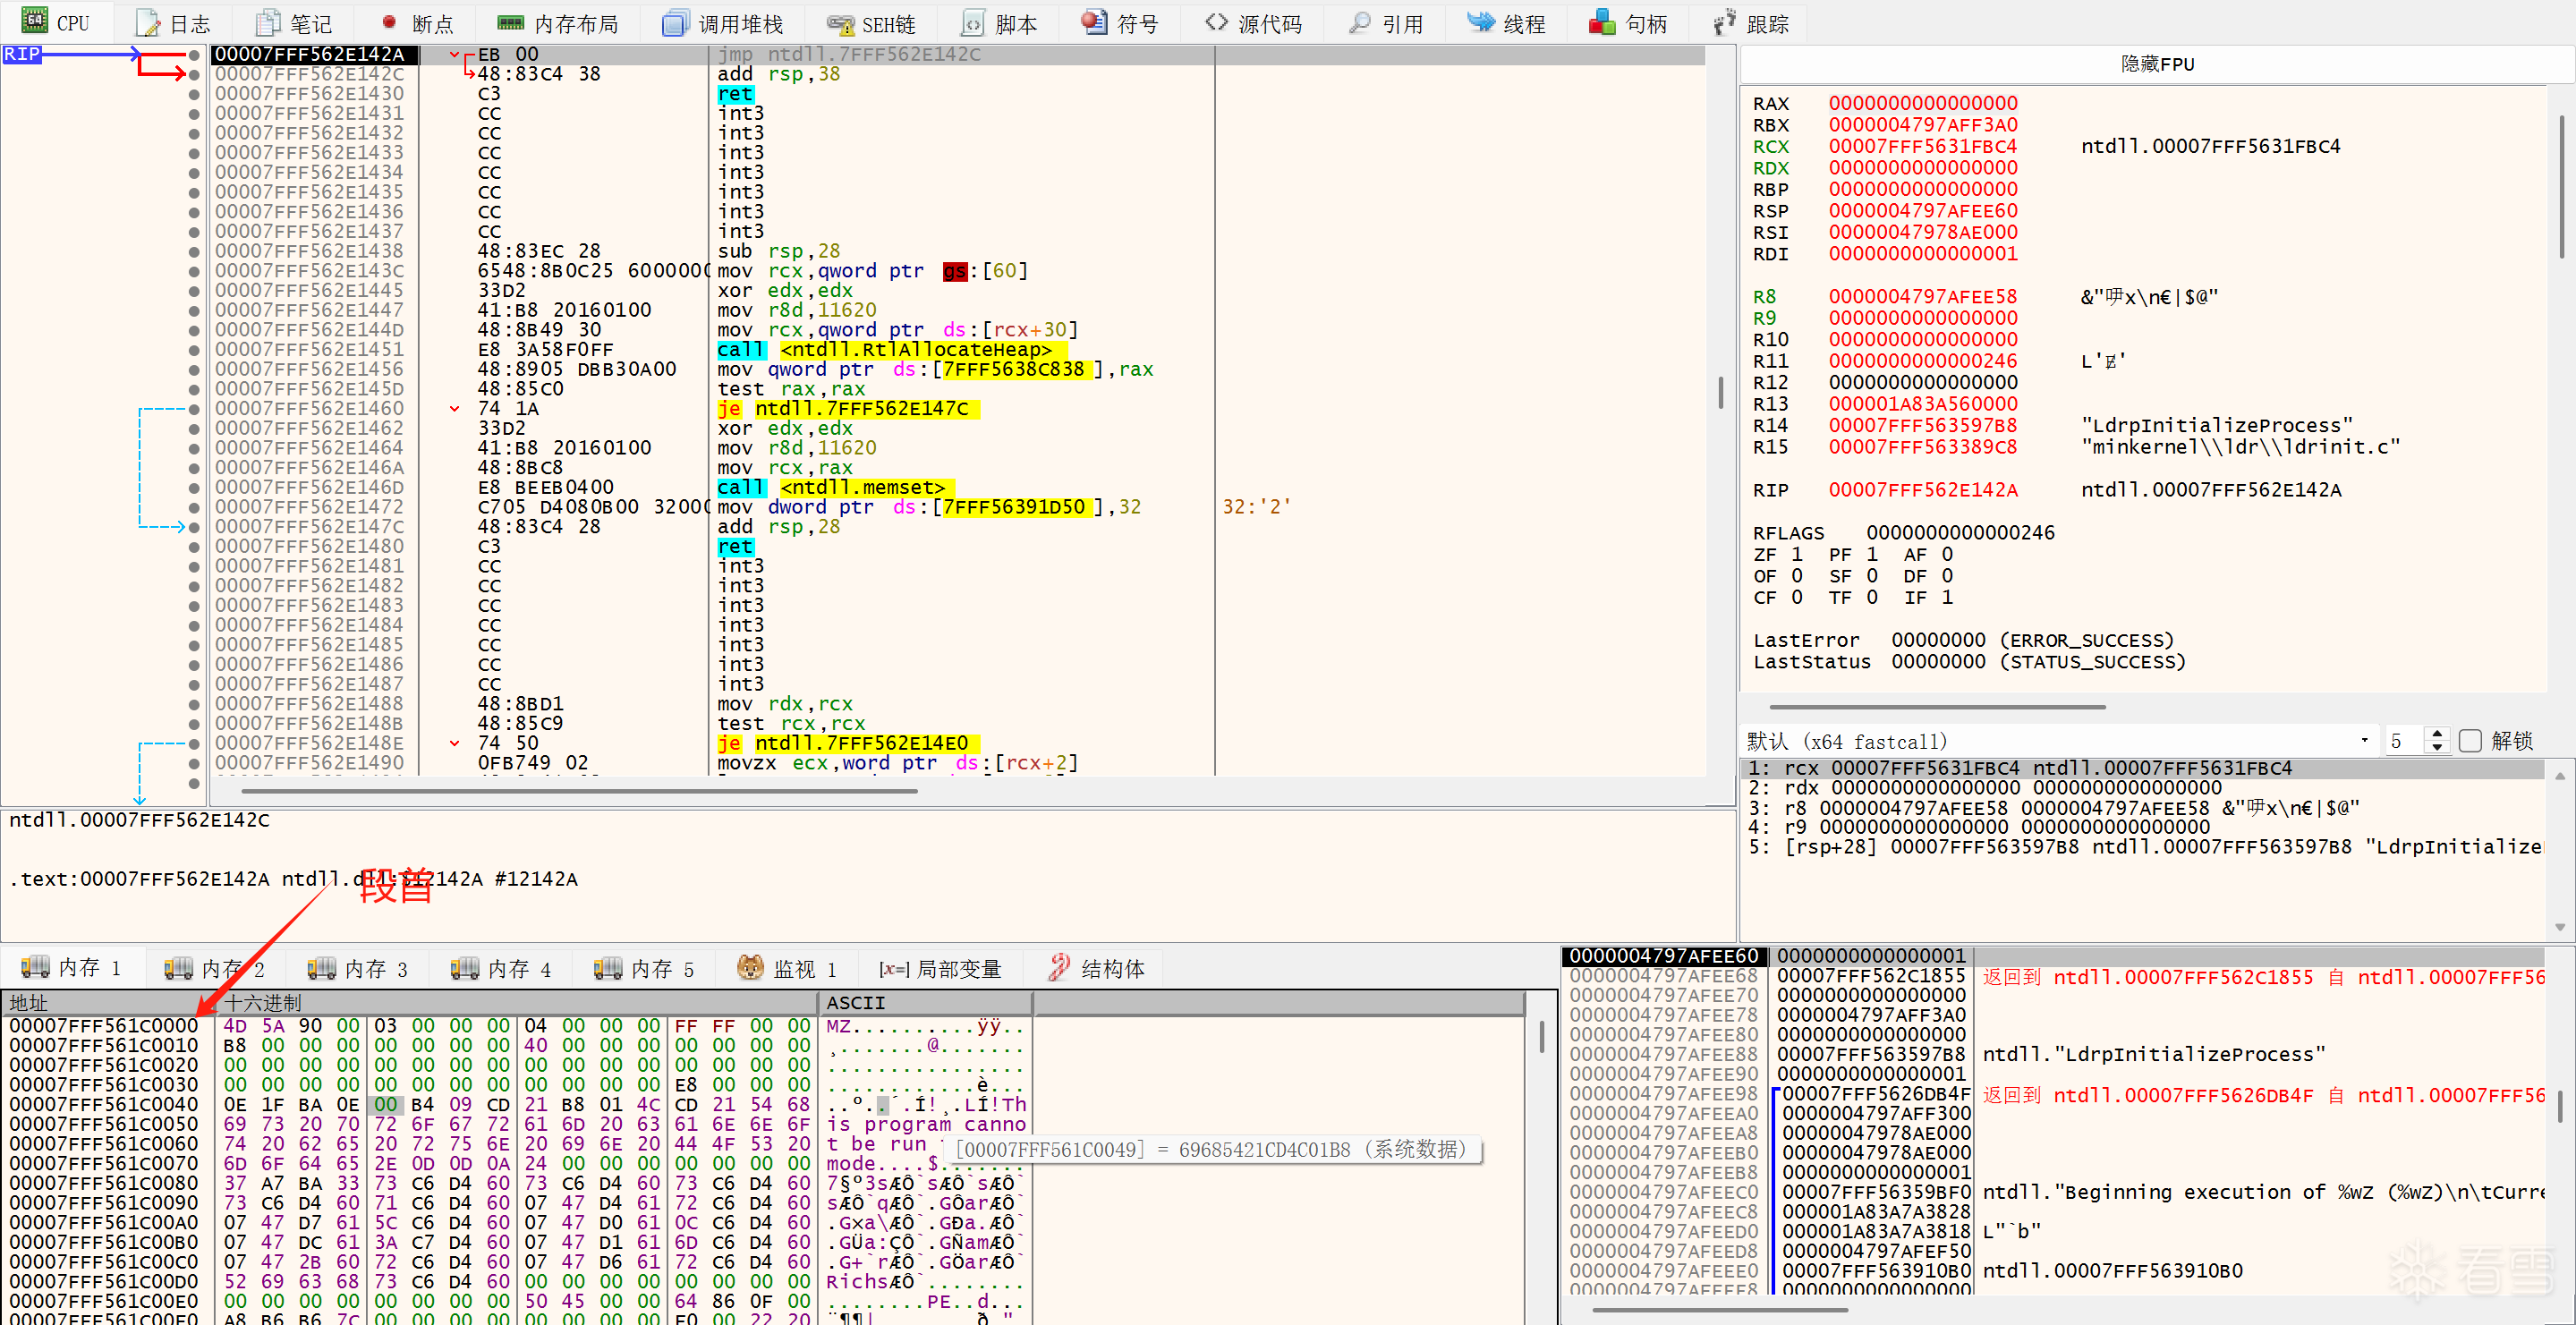Screen dimensions: 2576x1325
Task: Toggle CF flag value
Action: (x=1797, y=597)
